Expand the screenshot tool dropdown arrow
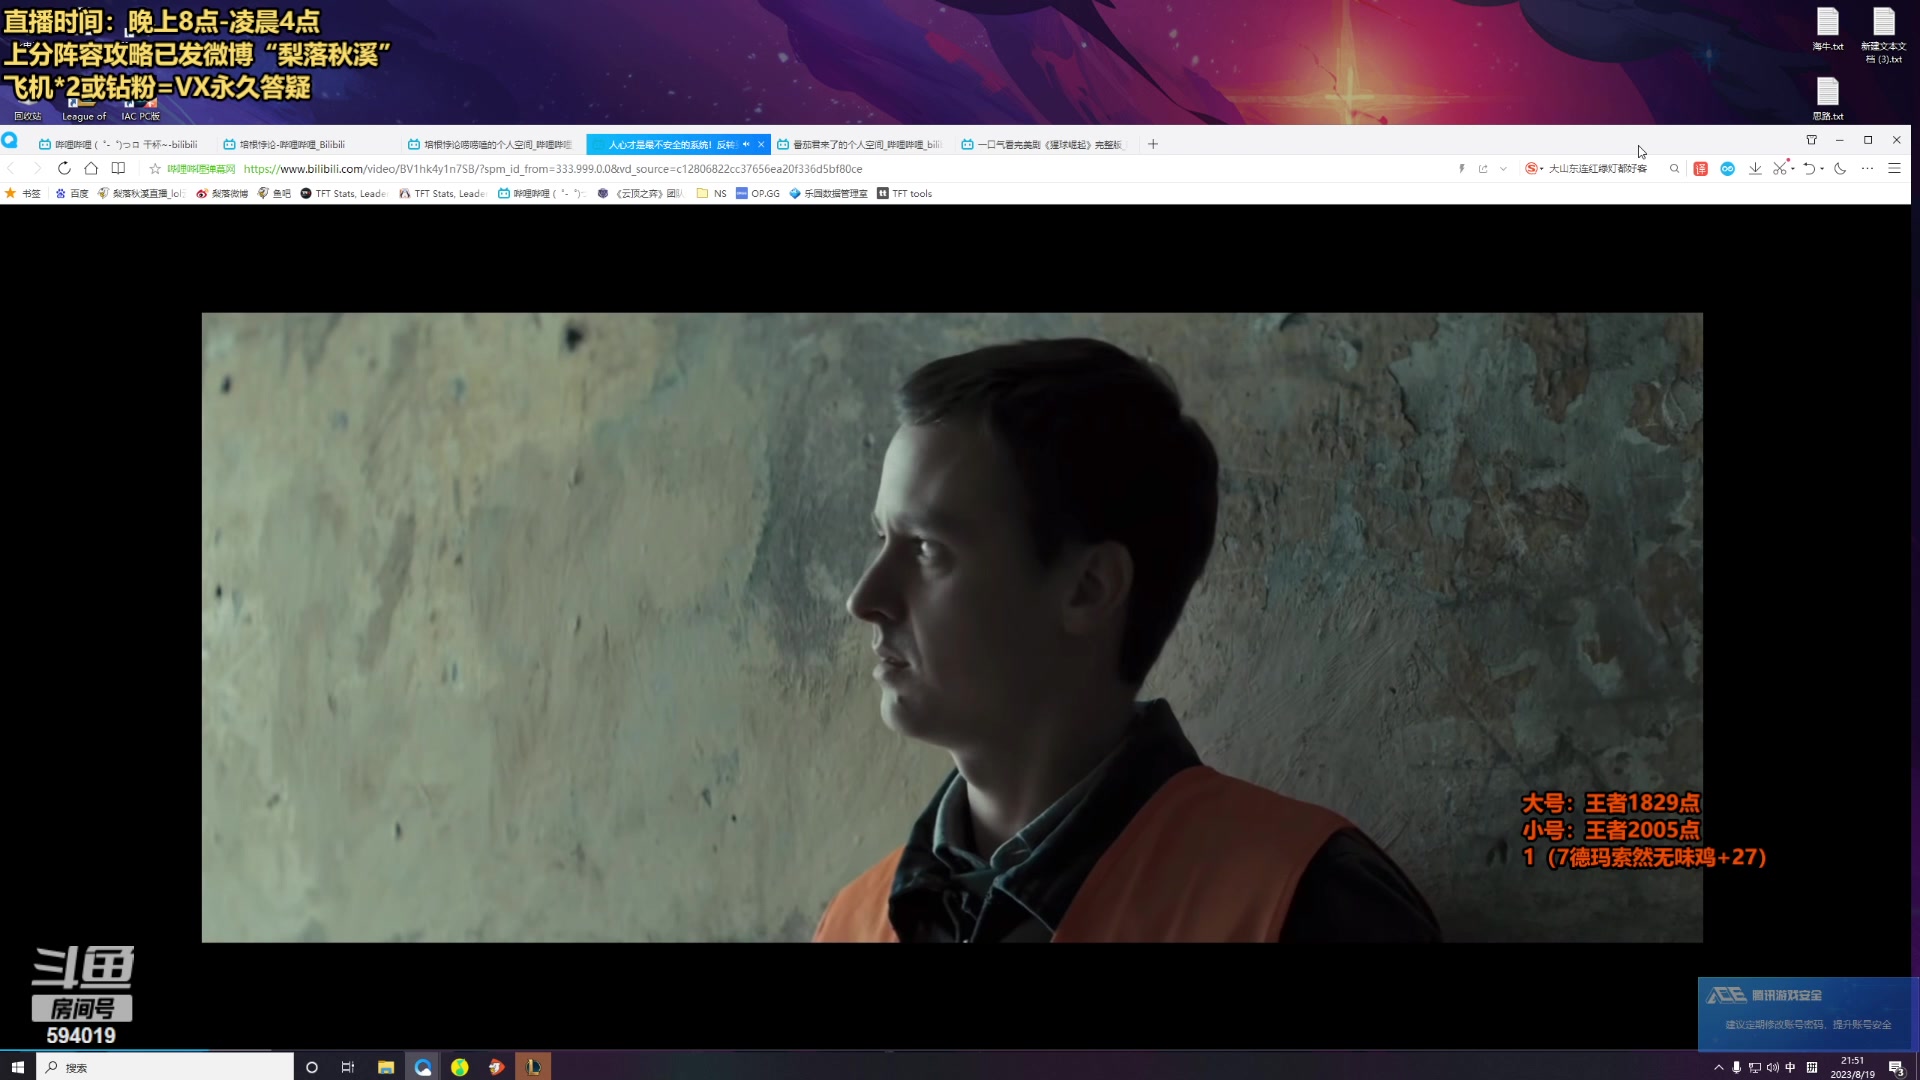Viewport: 1920px width, 1080px height. (1793, 169)
